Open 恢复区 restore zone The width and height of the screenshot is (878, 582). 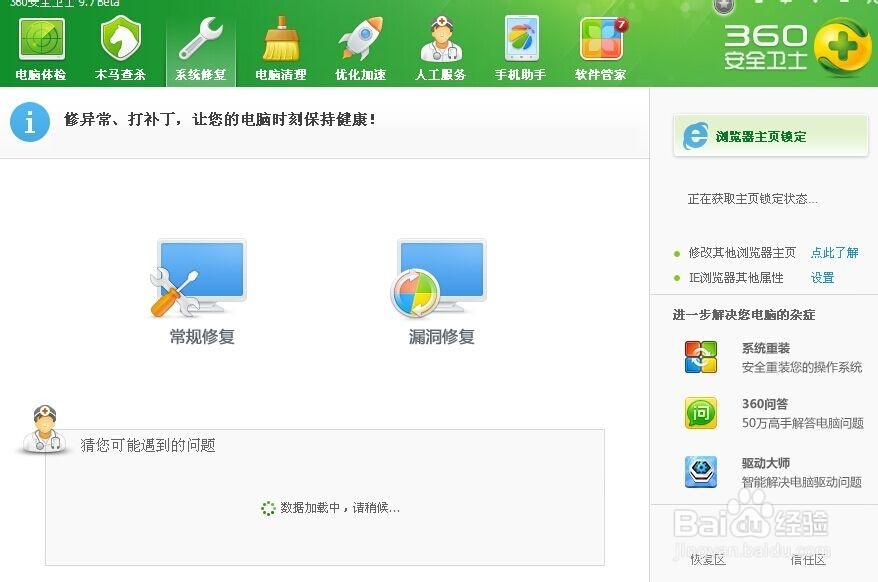[708, 560]
